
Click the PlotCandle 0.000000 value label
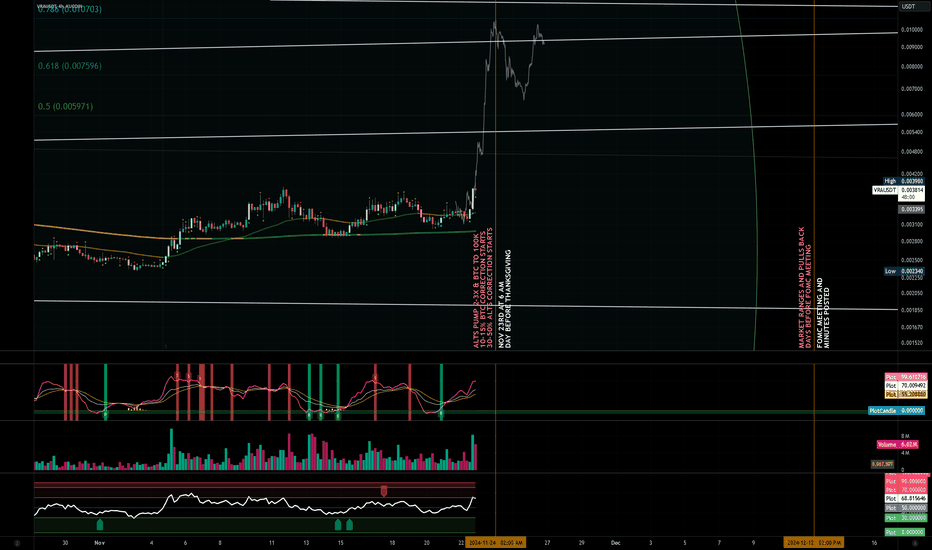coord(896,411)
